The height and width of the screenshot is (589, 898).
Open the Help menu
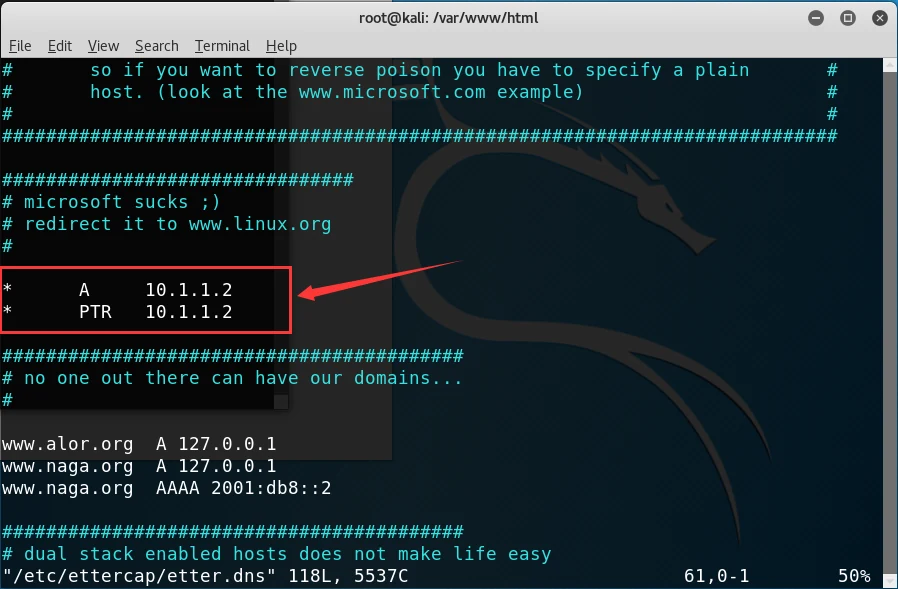[281, 46]
